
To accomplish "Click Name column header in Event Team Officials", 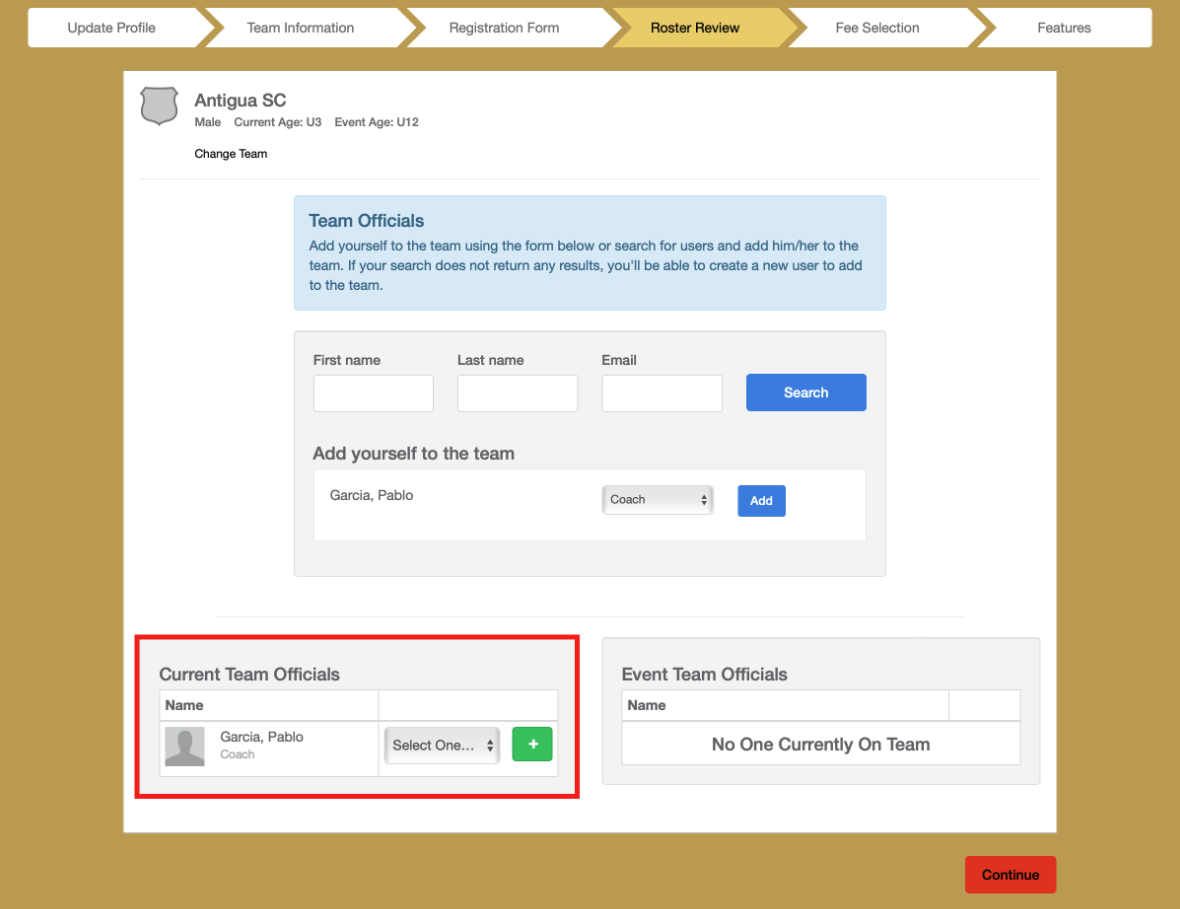I will pos(646,705).
